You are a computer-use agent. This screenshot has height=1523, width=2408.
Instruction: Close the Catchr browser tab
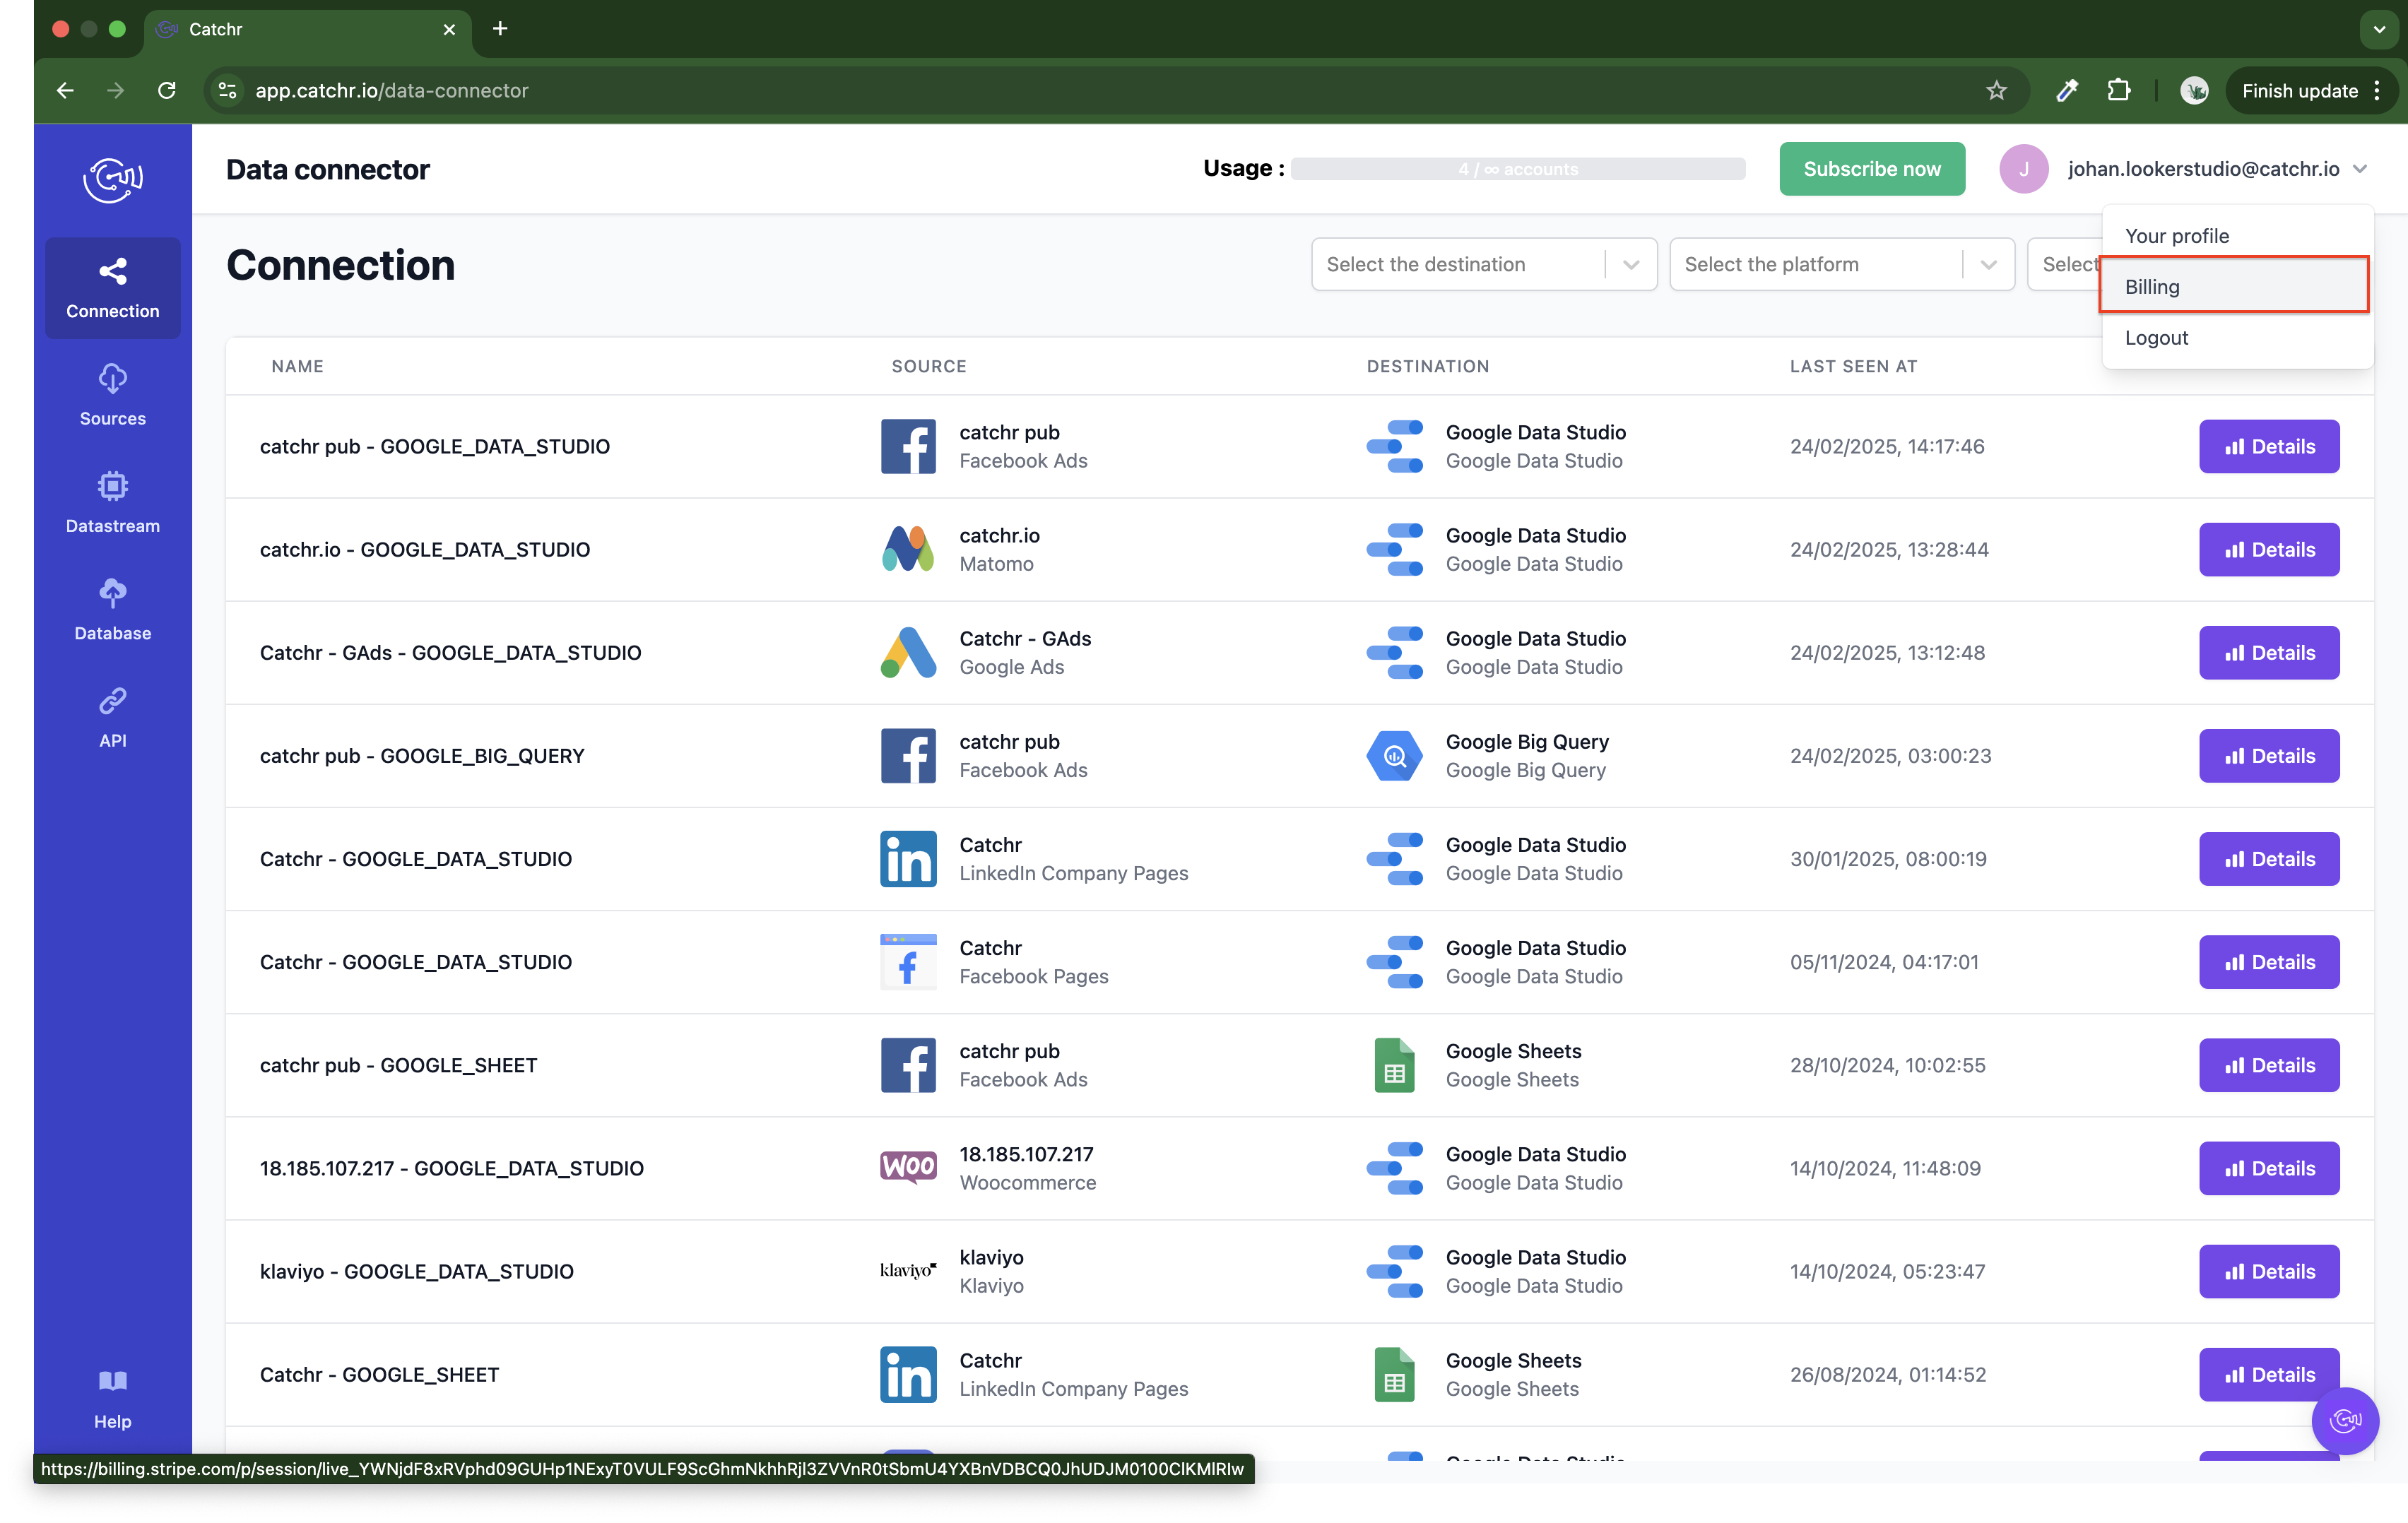point(449,29)
